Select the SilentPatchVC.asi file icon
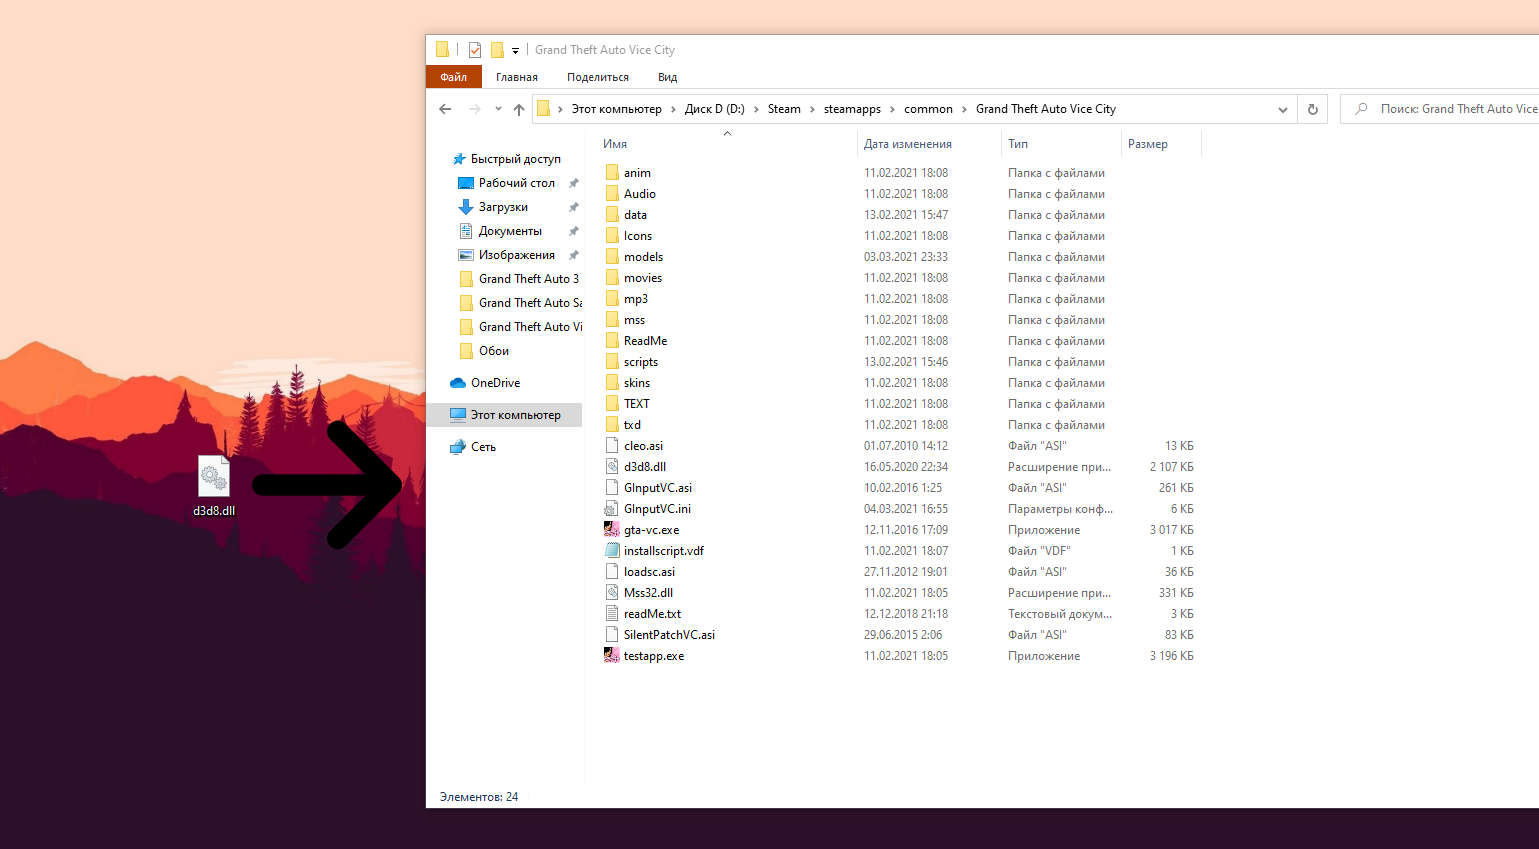Screen dimensions: 1539x849 (612, 635)
